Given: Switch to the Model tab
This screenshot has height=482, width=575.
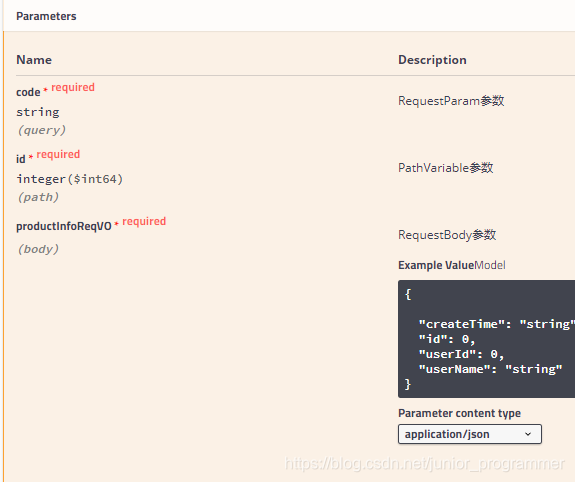Looking at the screenshot, I should point(490,265).
